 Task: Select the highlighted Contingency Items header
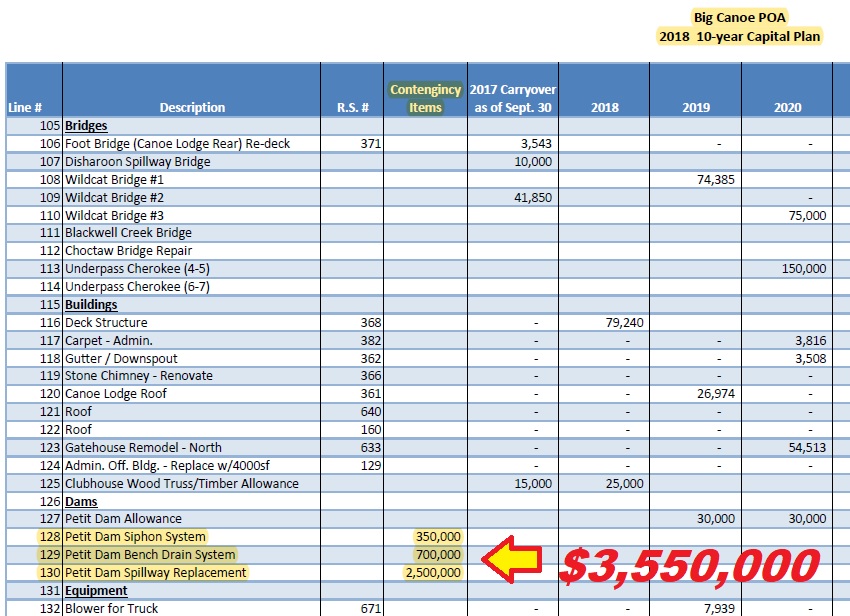425,98
